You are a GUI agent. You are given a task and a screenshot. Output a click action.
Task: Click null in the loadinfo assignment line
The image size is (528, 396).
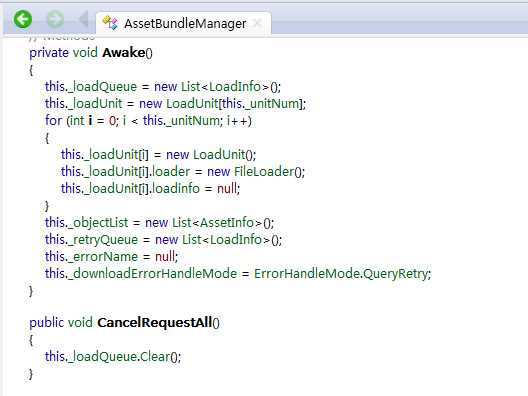tap(227, 189)
